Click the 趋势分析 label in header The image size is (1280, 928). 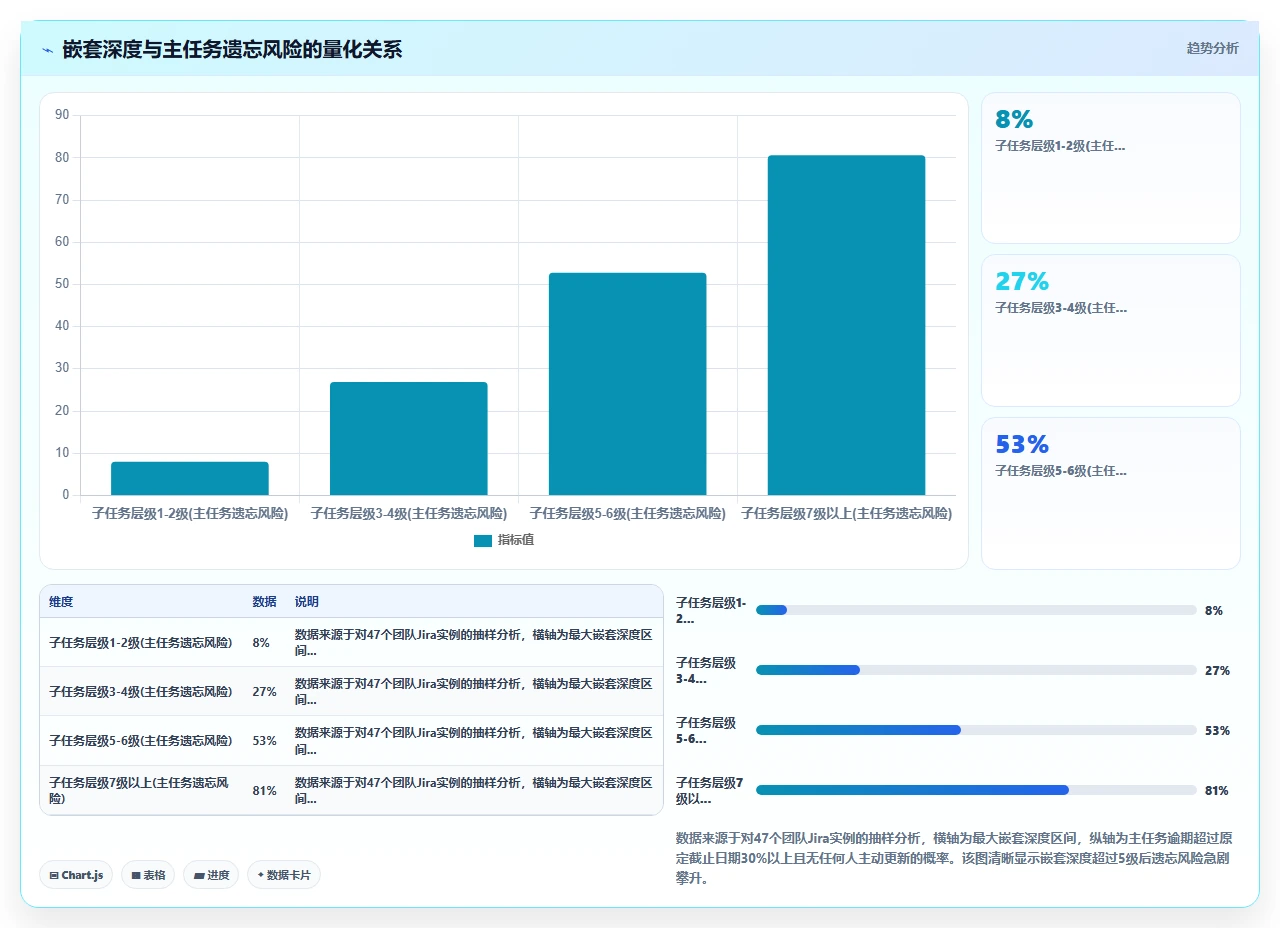coord(1212,48)
